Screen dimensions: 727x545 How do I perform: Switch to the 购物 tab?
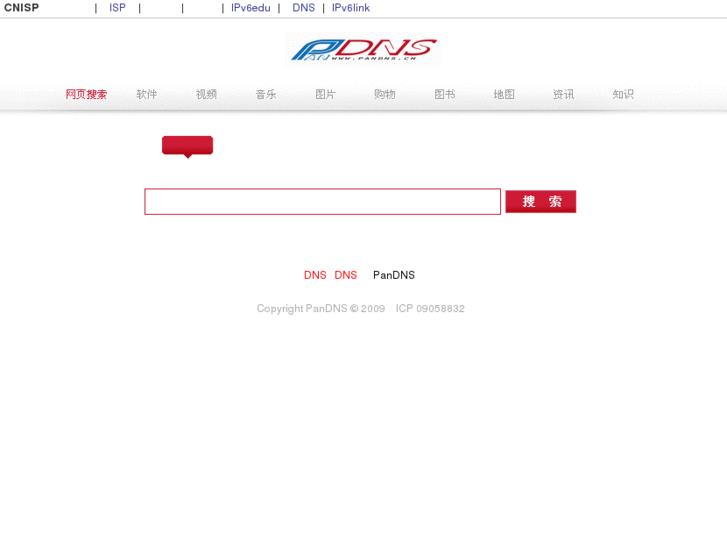pyautogui.click(x=385, y=94)
